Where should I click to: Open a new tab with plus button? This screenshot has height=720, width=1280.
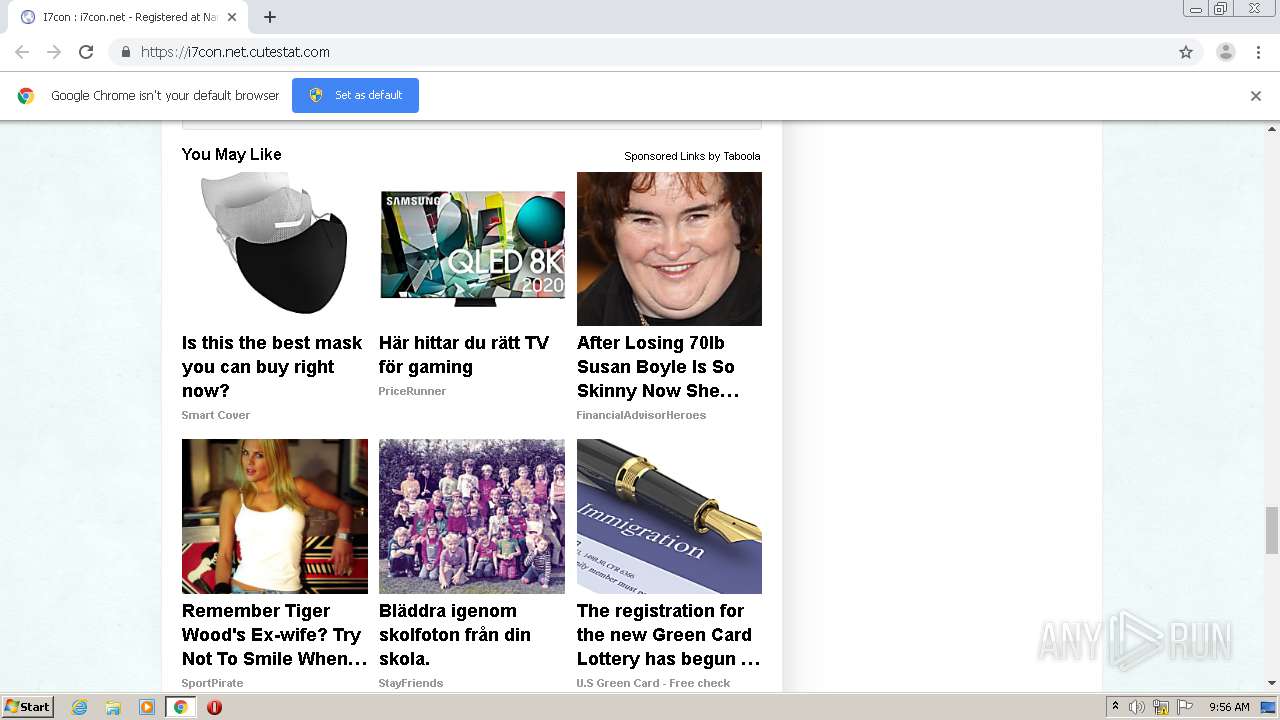tap(270, 17)
